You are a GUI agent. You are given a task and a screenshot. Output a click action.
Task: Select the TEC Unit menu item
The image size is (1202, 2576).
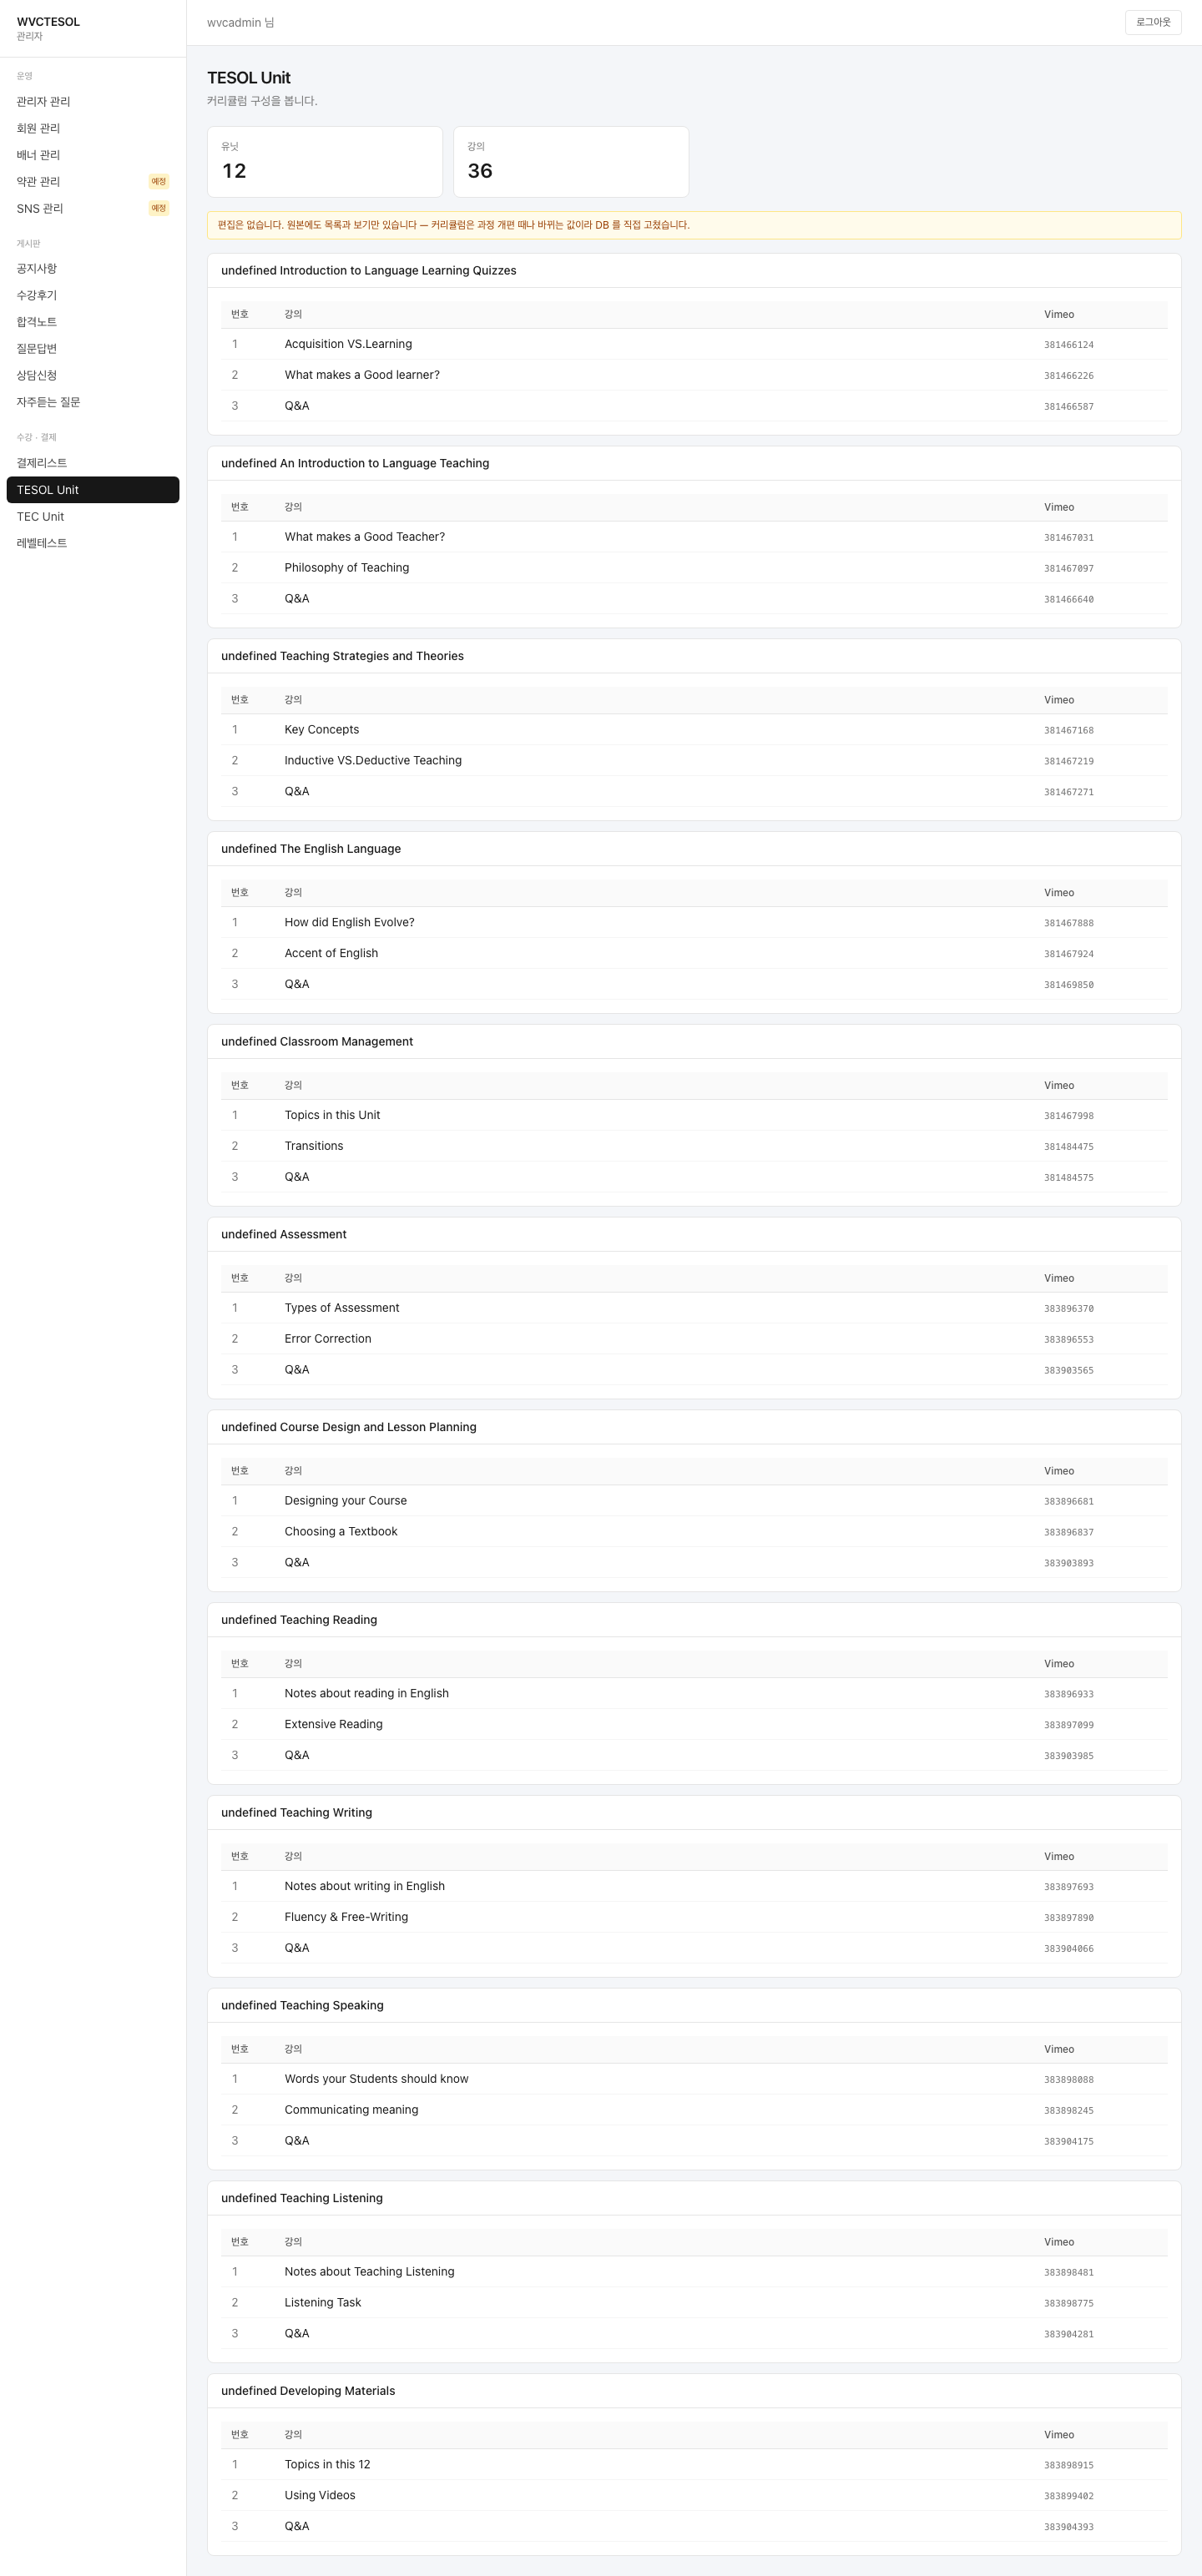pyautogui.click(x=93, y=517)
